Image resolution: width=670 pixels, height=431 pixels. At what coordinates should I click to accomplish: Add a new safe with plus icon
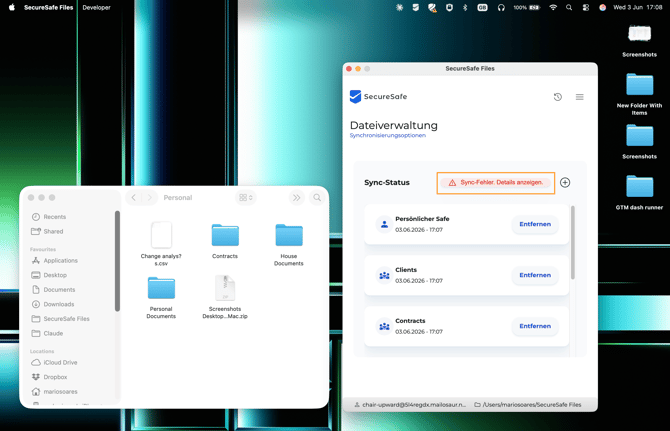(565, 182)
